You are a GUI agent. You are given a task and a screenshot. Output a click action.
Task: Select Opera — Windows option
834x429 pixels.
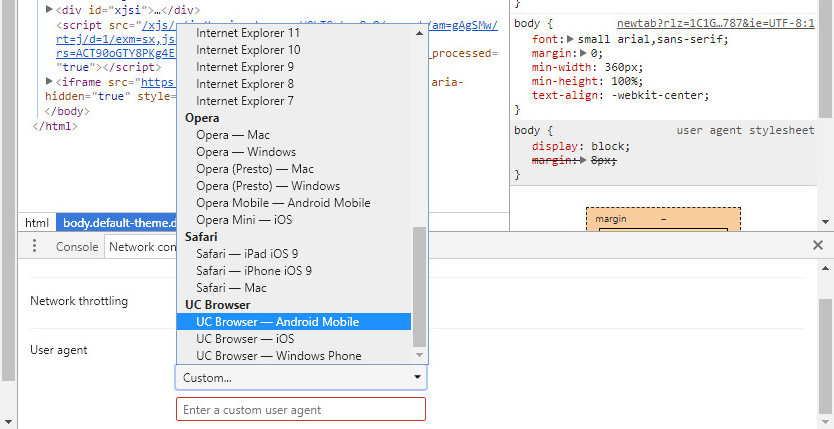[294, 152]
